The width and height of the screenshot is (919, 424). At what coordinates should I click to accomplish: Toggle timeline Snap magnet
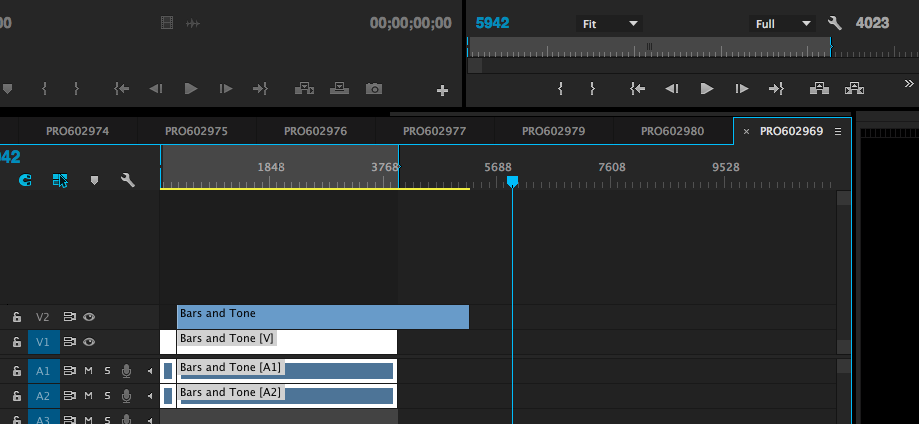pos(25,180)
